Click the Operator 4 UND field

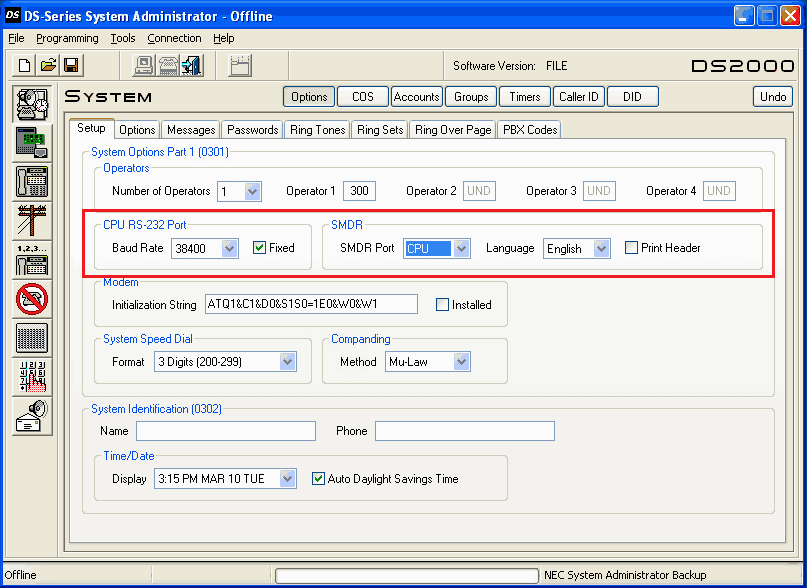[x=719, y=191]
